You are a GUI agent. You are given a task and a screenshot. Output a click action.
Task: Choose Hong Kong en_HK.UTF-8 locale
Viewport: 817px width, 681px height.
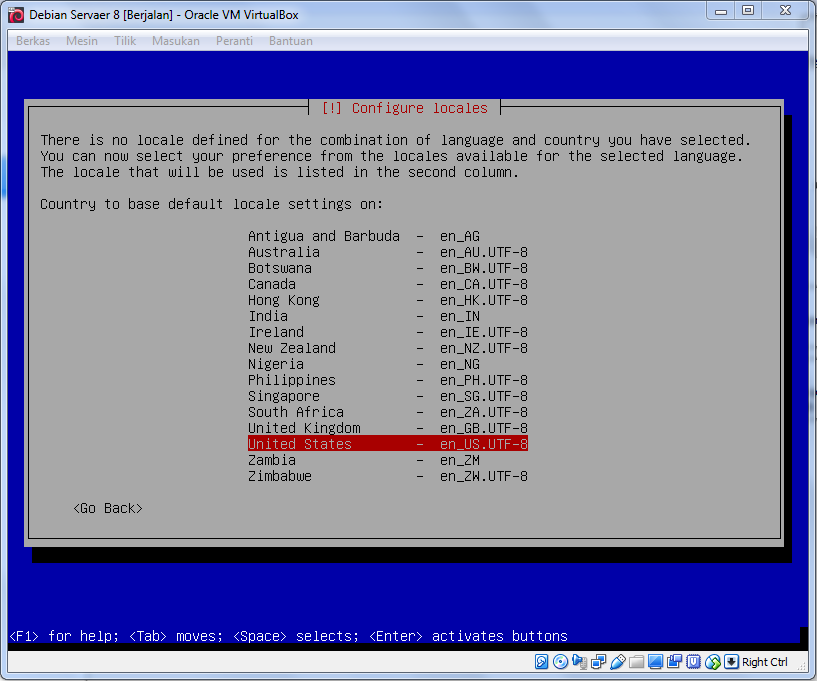tap(388, 300)
